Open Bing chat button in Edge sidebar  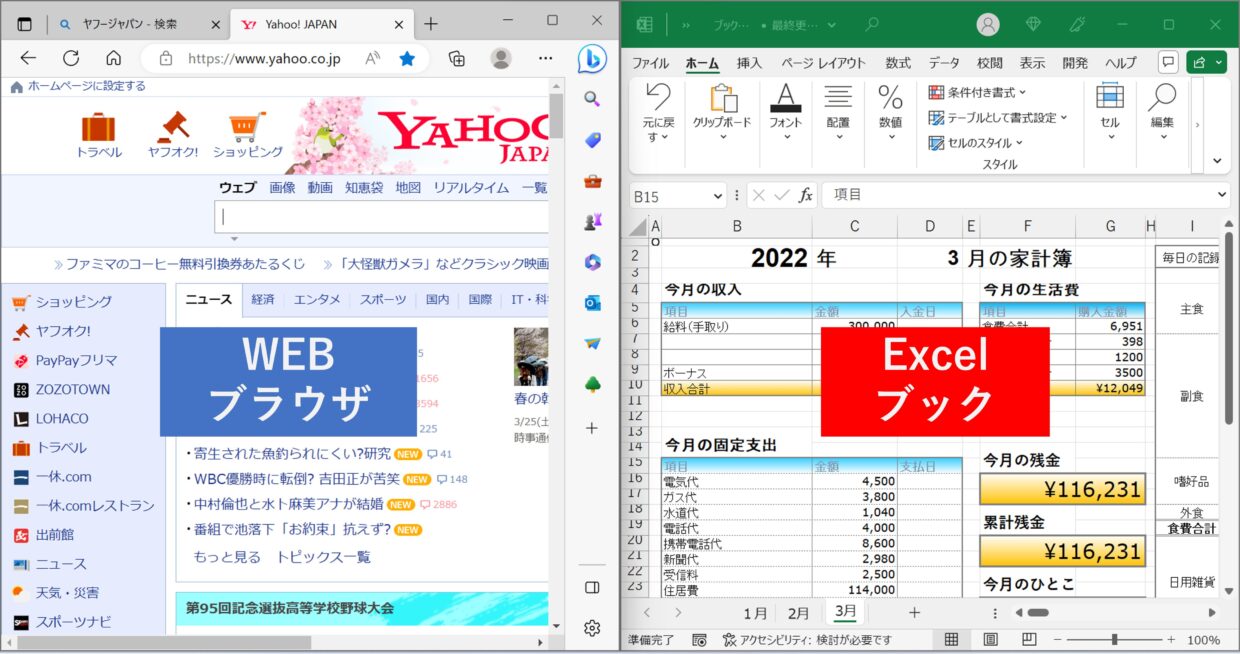tap(592, 59)
